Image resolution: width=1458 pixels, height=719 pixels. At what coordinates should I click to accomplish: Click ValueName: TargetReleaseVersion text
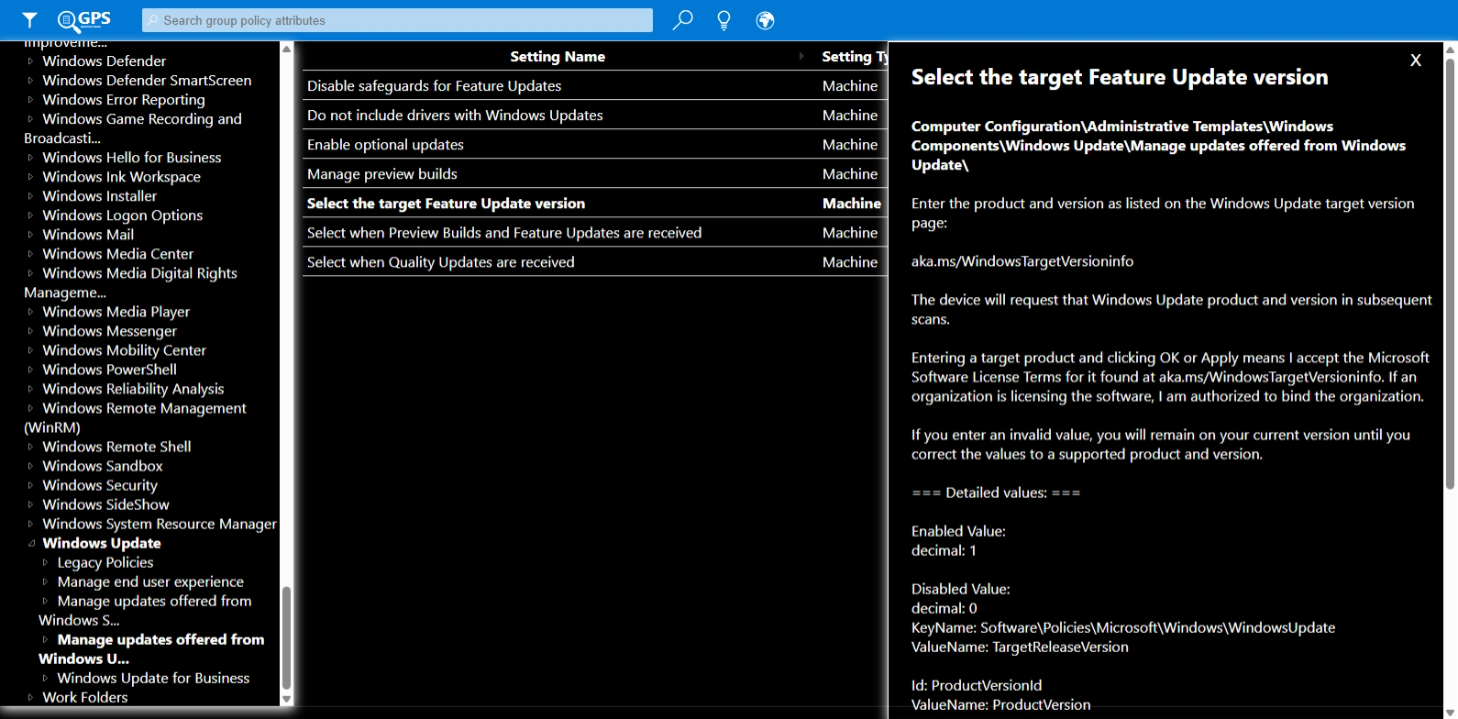(1020, 647)
